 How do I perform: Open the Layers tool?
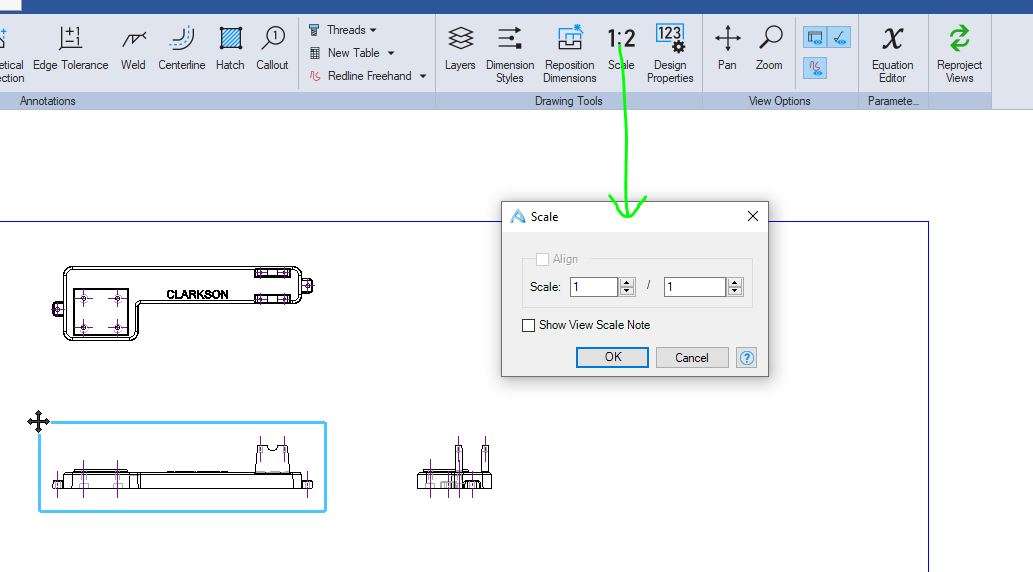pos(460,48)
